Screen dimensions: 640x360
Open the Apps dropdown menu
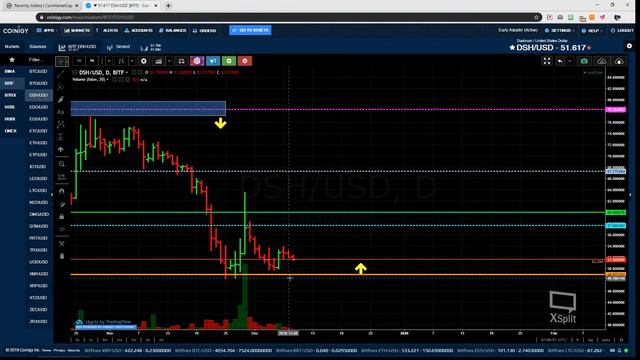(x=47, y=31)
